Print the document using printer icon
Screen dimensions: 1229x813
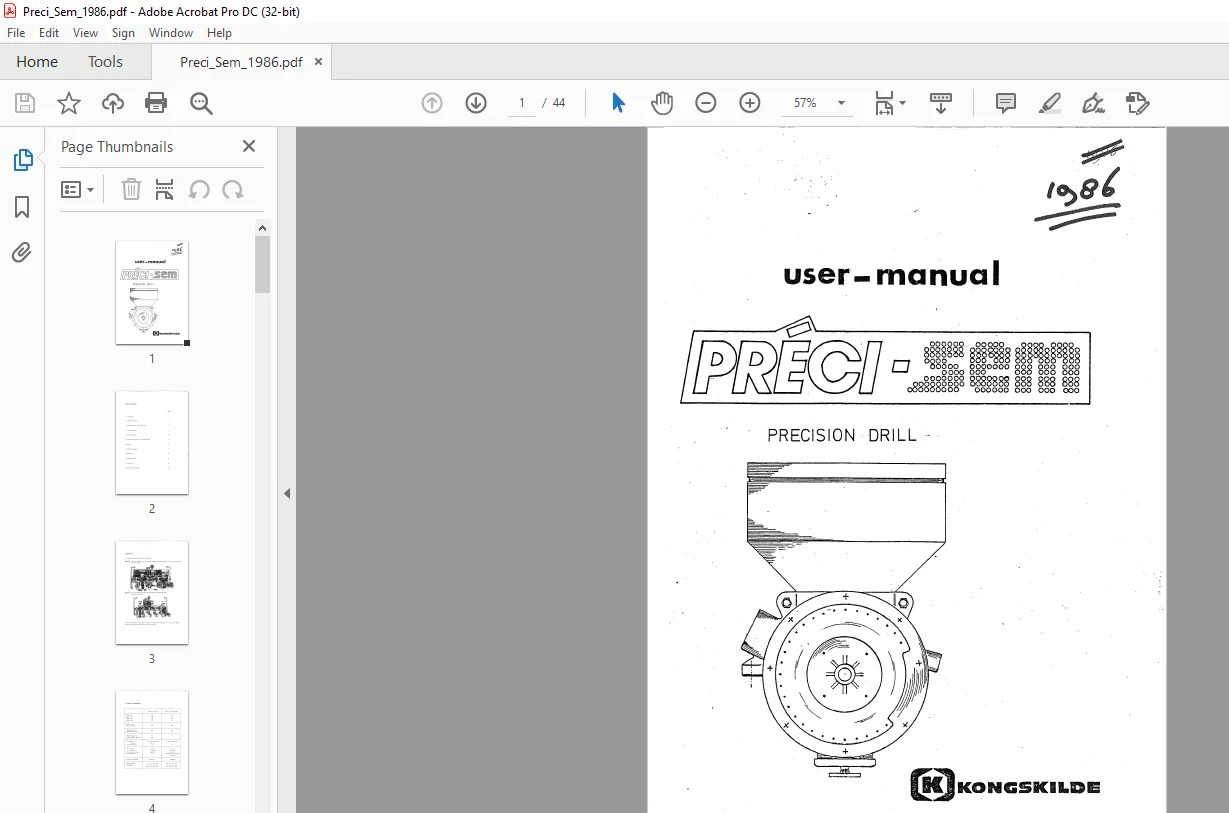pyautogui.click(x=156, y=103)
